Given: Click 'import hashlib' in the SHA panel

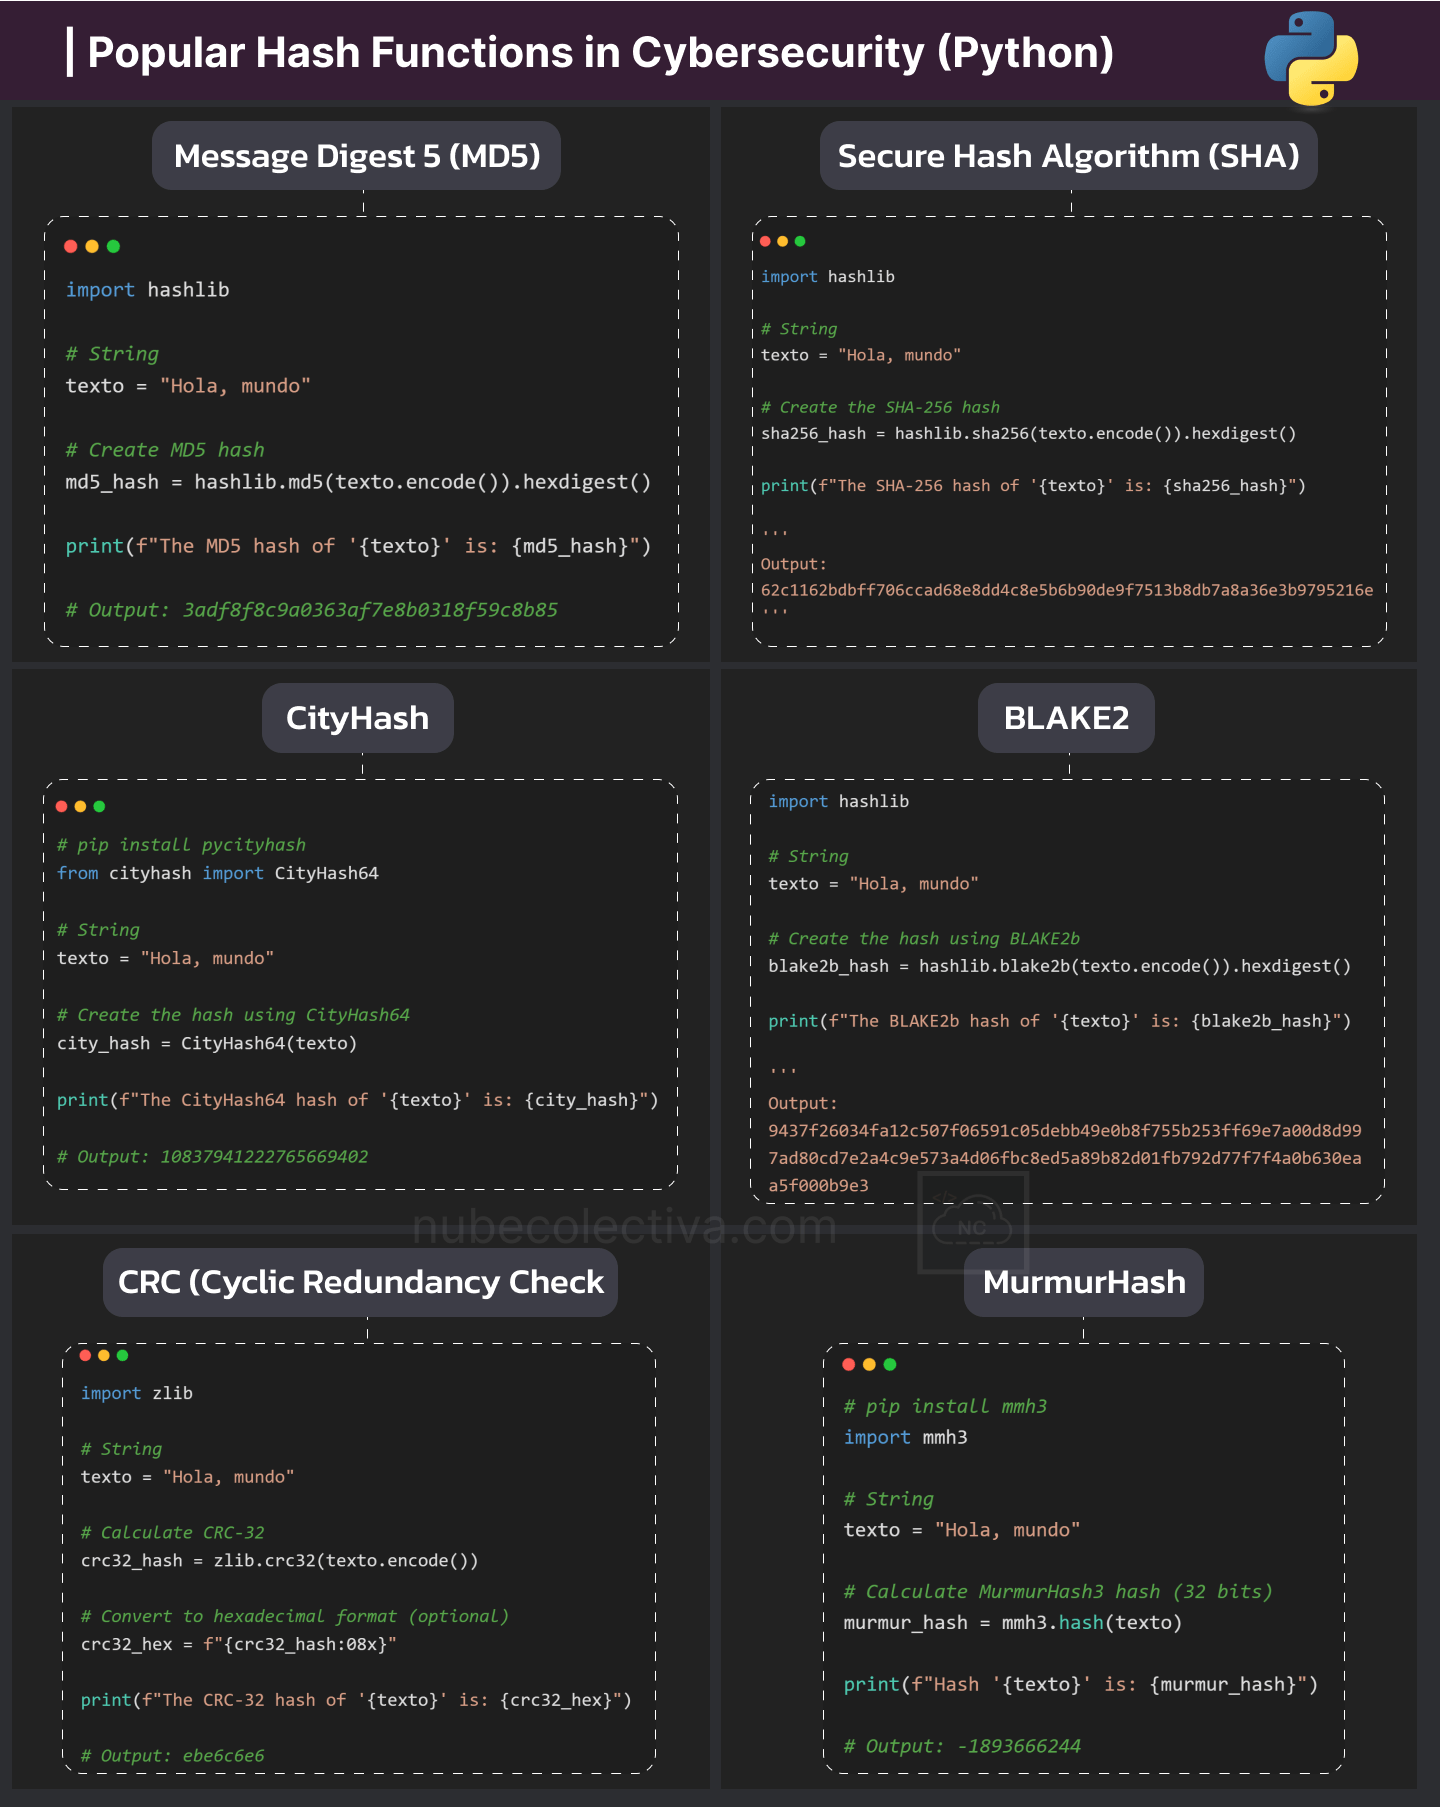Looking at the screenshot, I should click(828, 277).
